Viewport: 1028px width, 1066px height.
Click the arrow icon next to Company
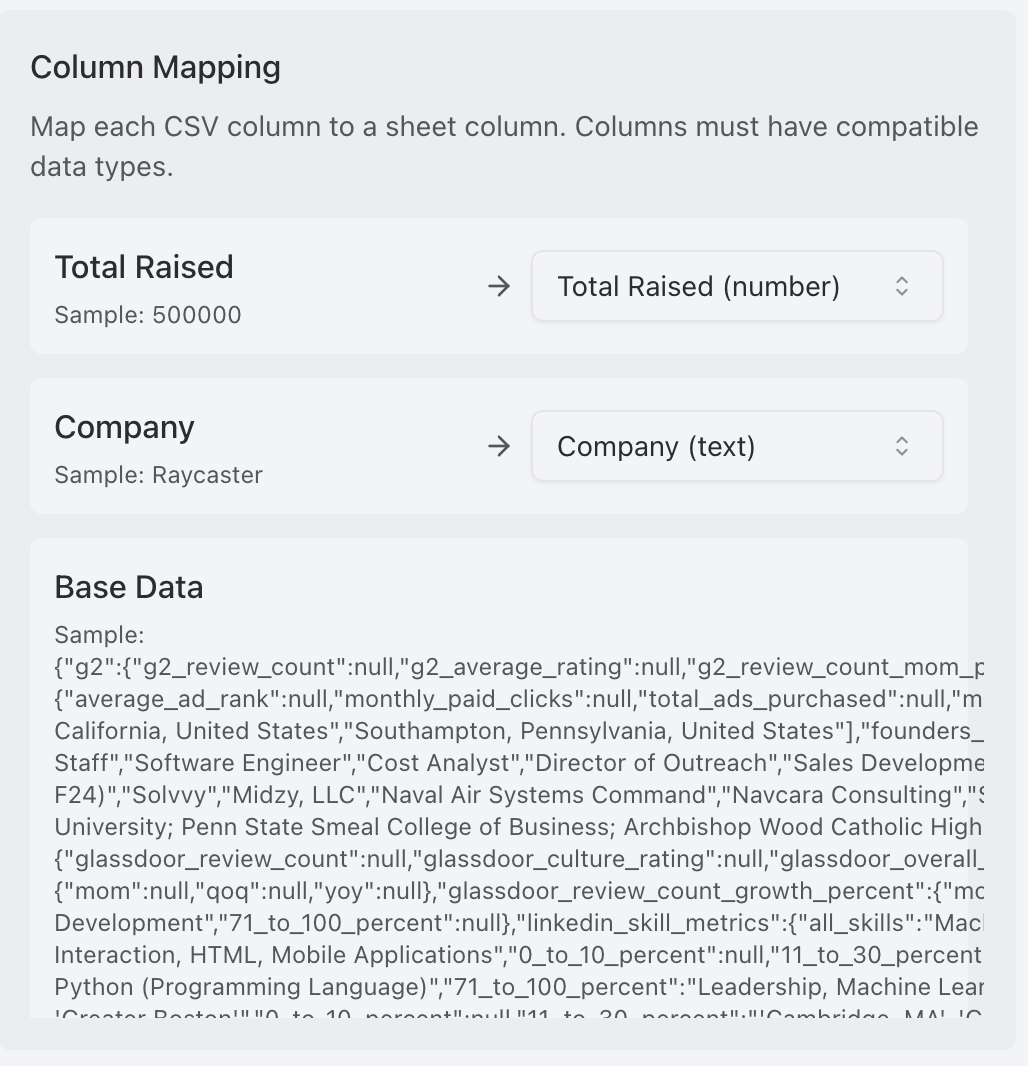(498, 446)
